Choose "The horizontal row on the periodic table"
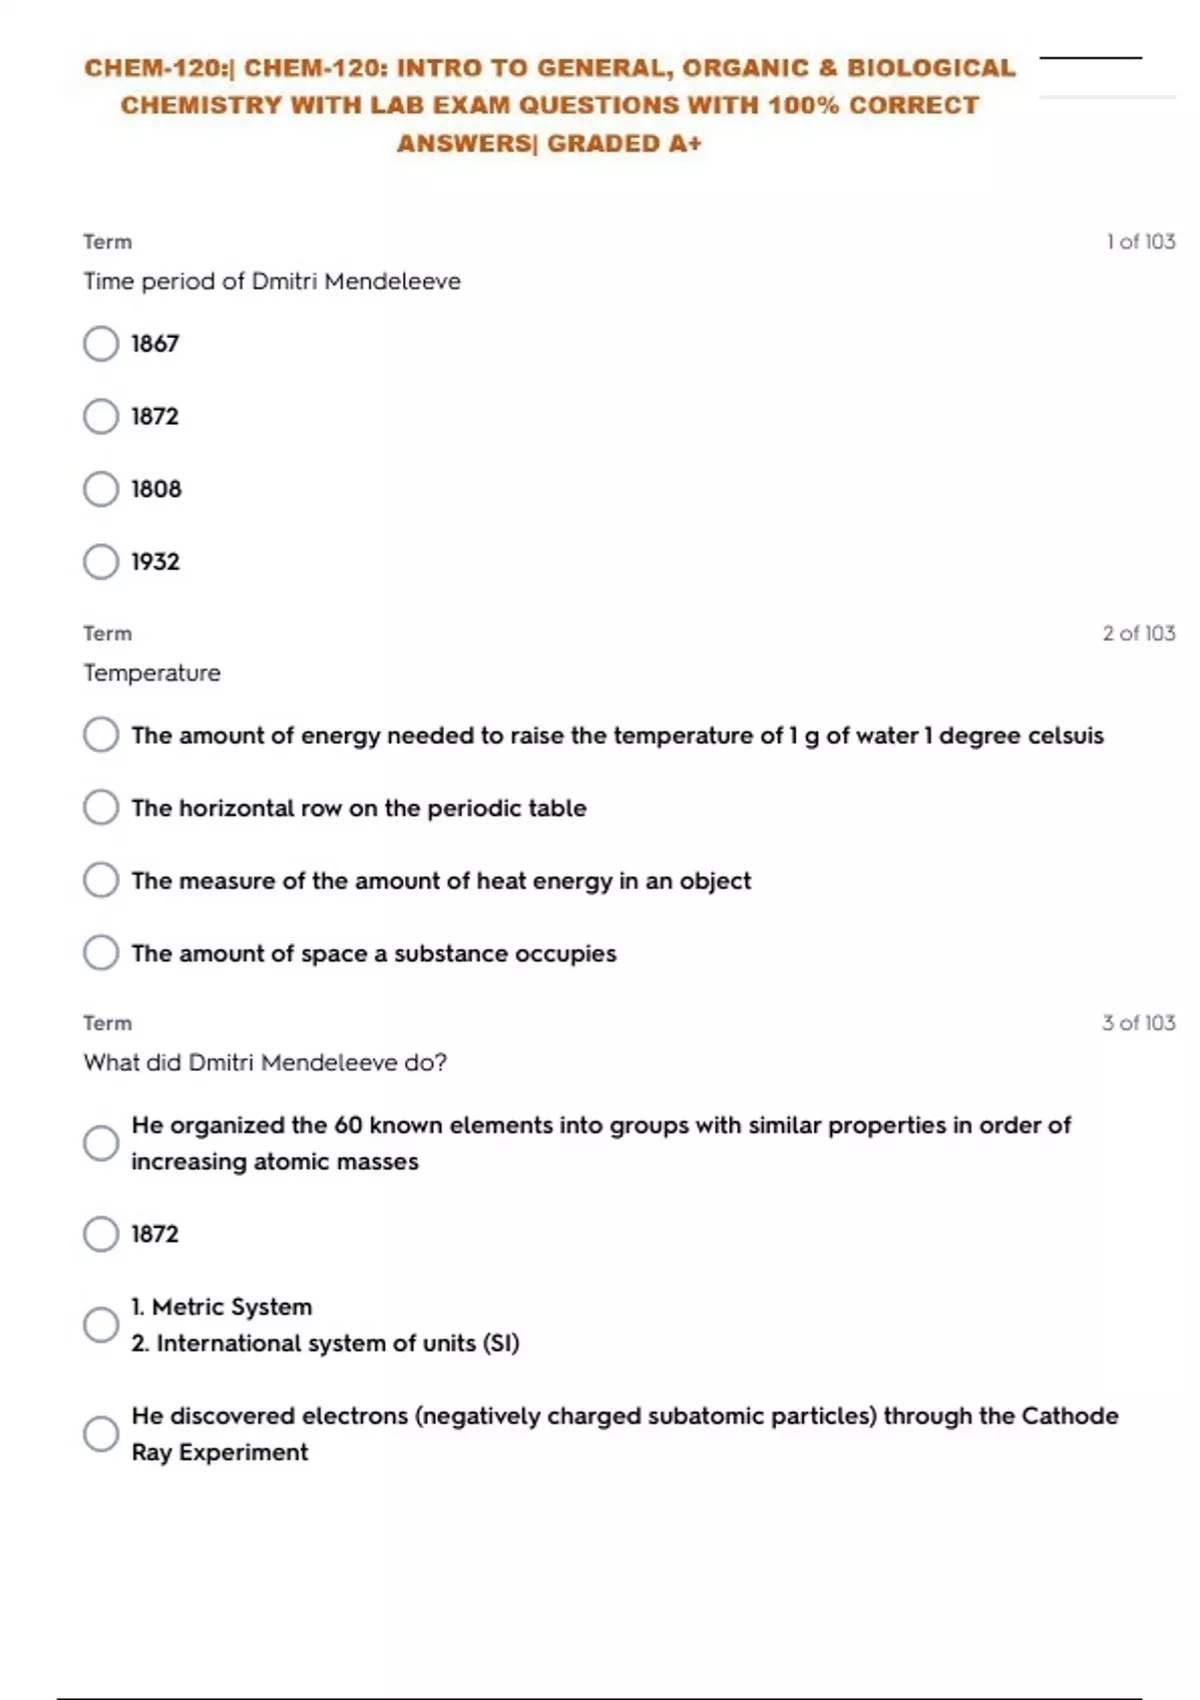This screenshot has width=1200, height=1700. point(101,808)
